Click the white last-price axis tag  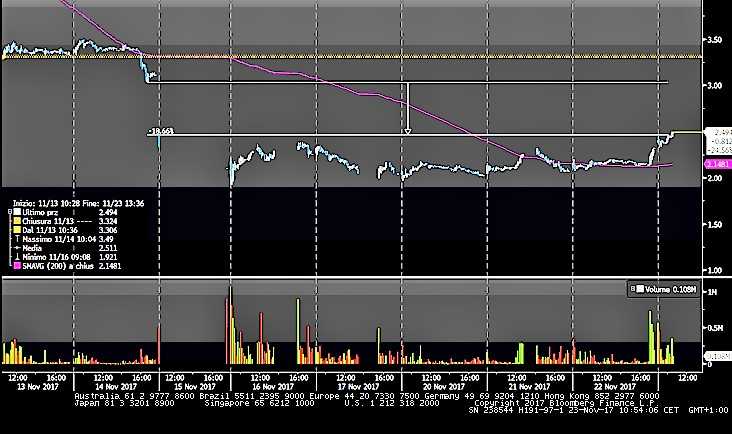(718, 141)
